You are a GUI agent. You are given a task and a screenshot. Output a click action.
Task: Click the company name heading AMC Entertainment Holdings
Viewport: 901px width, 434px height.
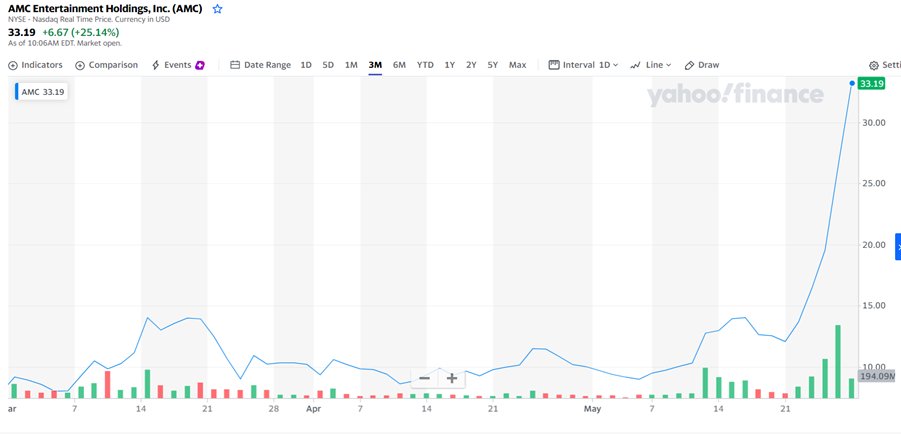(105, 9)
